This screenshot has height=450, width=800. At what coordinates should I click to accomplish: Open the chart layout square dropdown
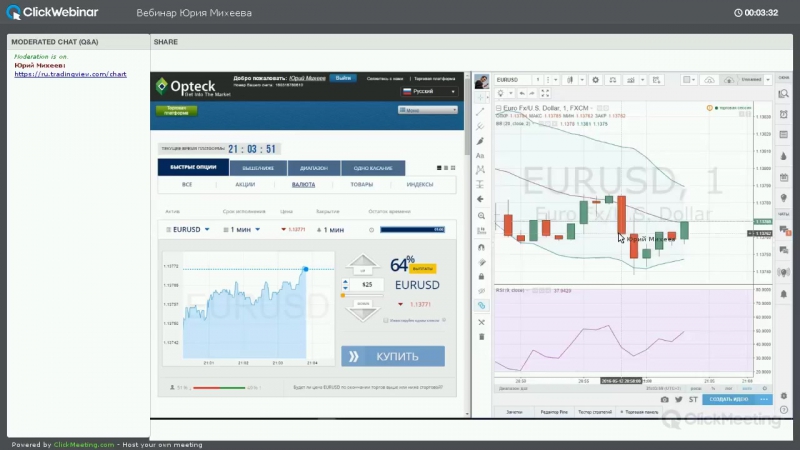[x=689, y=80]
